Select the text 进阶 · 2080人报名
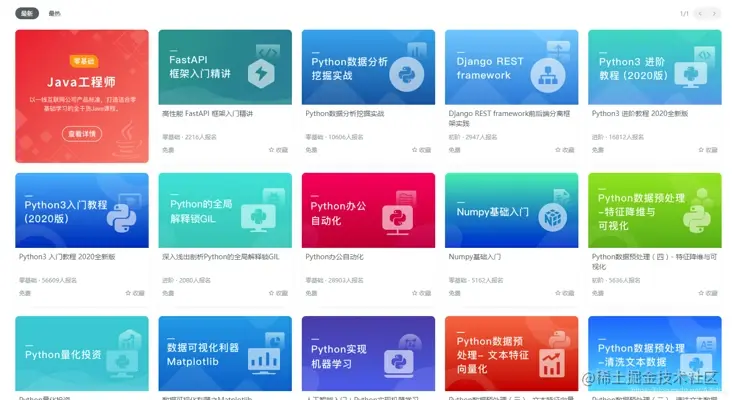The height and width of the screenshot is (400, 732). (x=186, y=281)
